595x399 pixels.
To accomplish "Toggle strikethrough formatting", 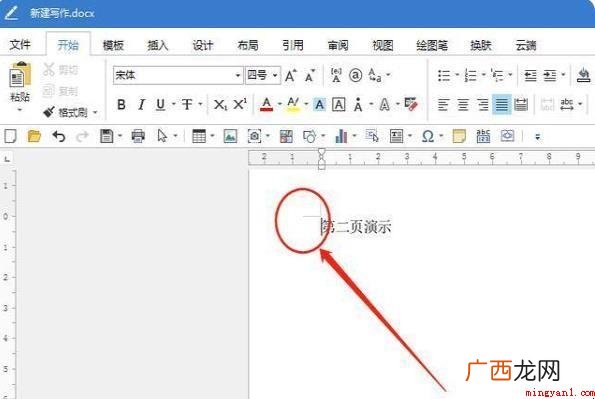I will click(187, 104).
